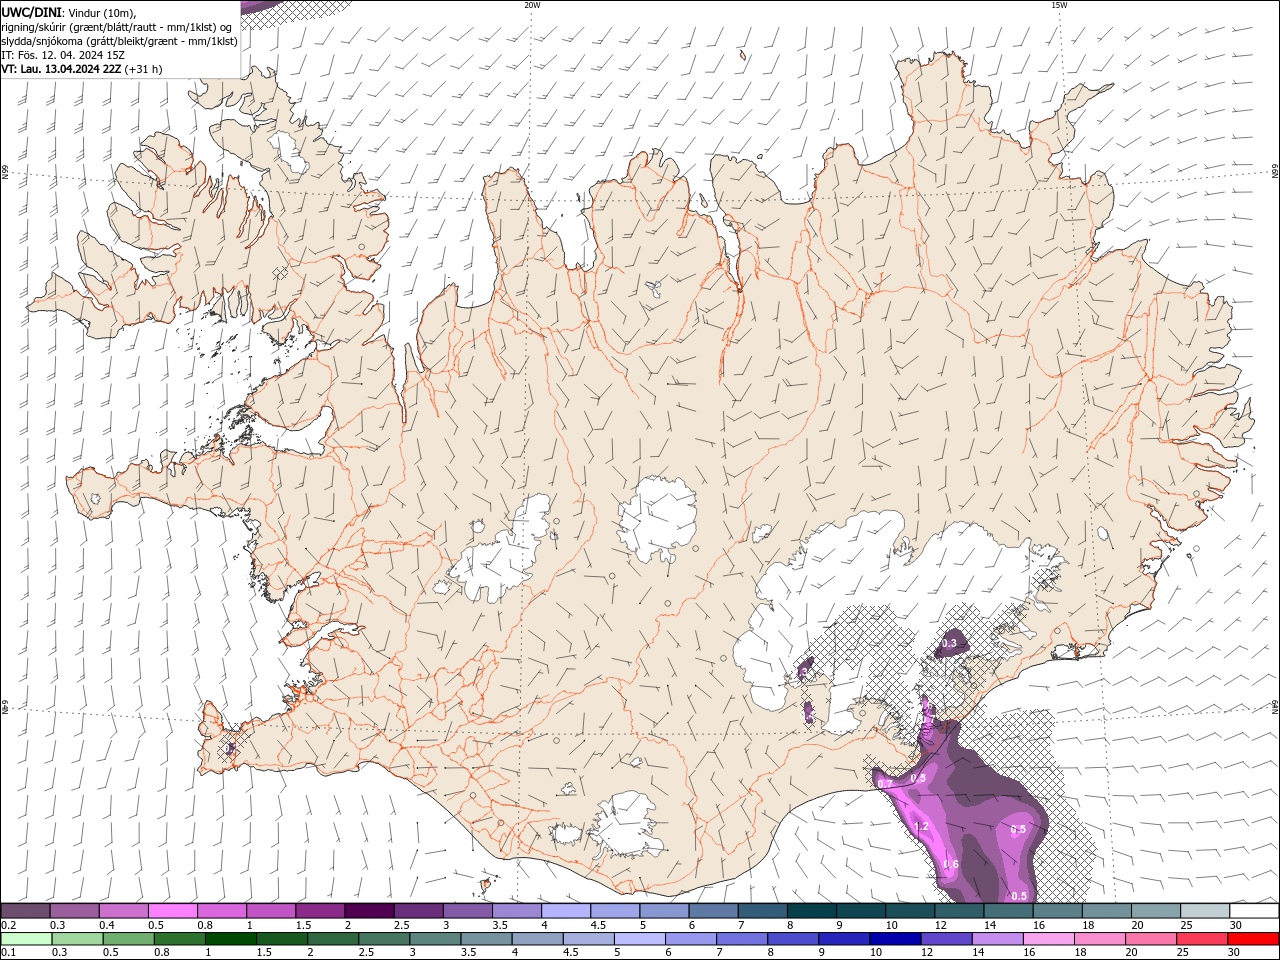Viewport: 1280px width, 960px height.
Task: Select the 'IT: Fös. 12. 04. 2024 15Z' initial time line
Action: pos(63,55)
